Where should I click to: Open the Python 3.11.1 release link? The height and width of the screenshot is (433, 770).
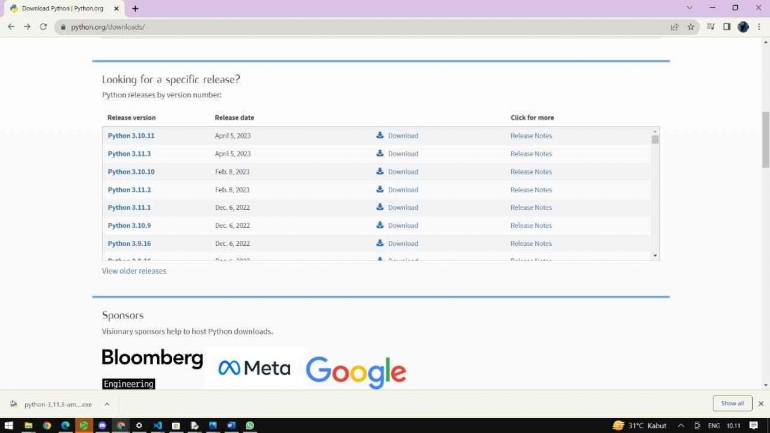[129, 207]
